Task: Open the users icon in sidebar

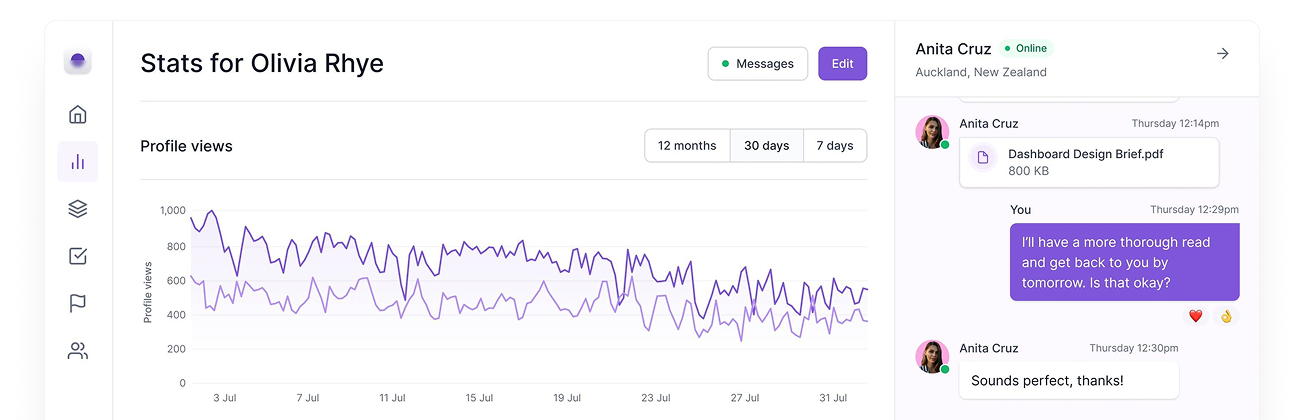Action: (x=78, y=351)
